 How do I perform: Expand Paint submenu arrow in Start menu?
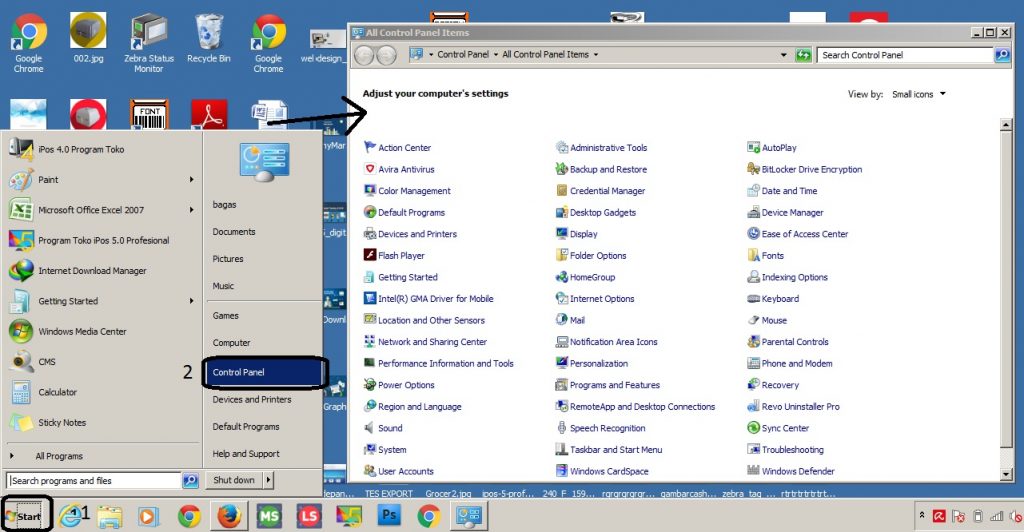[x=191, y=180]
